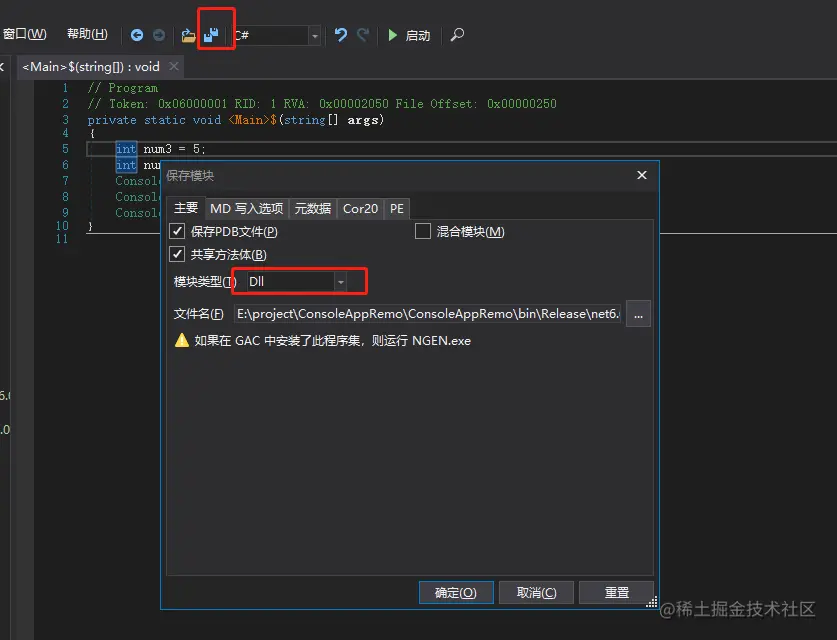
Task: Switch to the 元数据 tab
Action: click(313, 209)
